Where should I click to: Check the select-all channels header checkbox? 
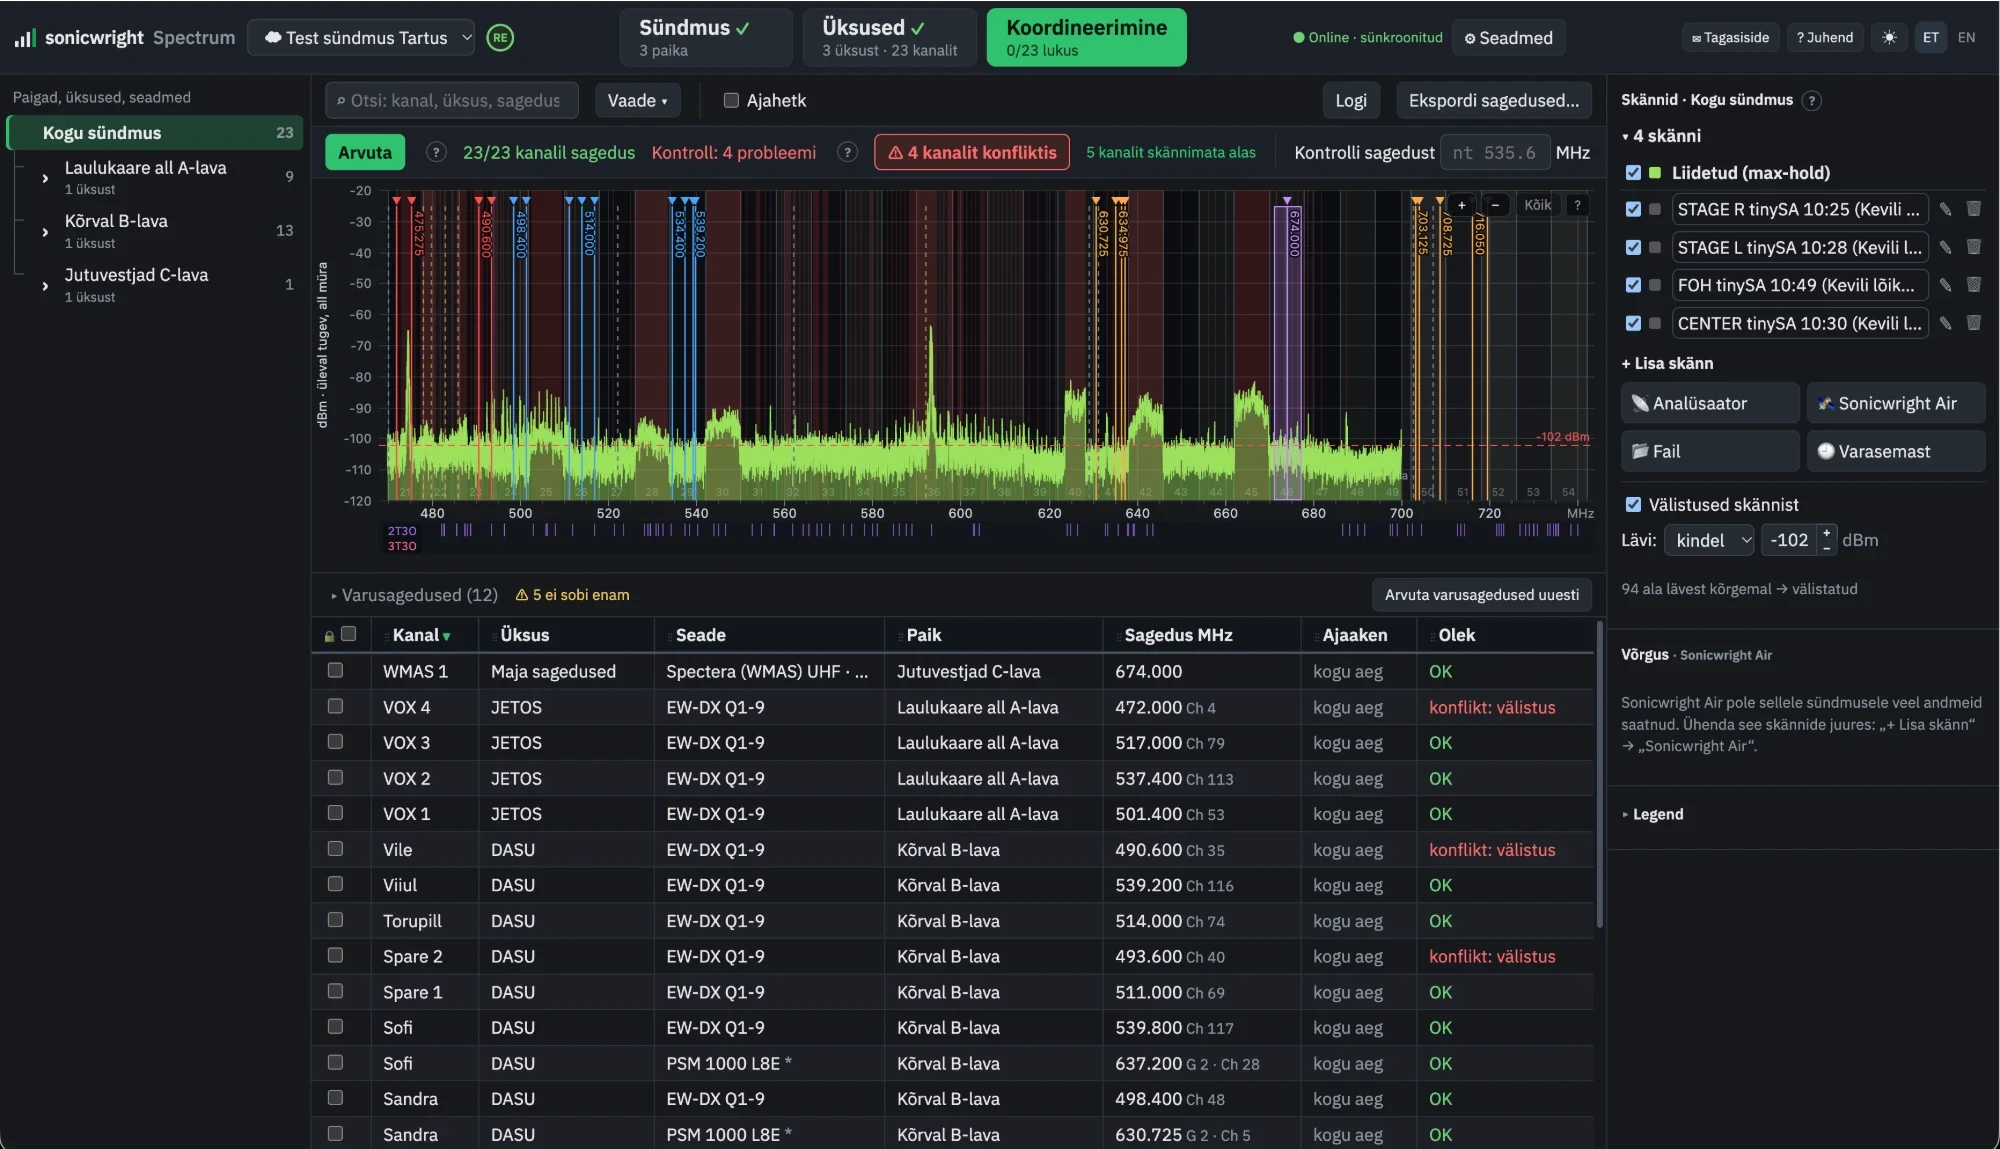pos(349,634)
